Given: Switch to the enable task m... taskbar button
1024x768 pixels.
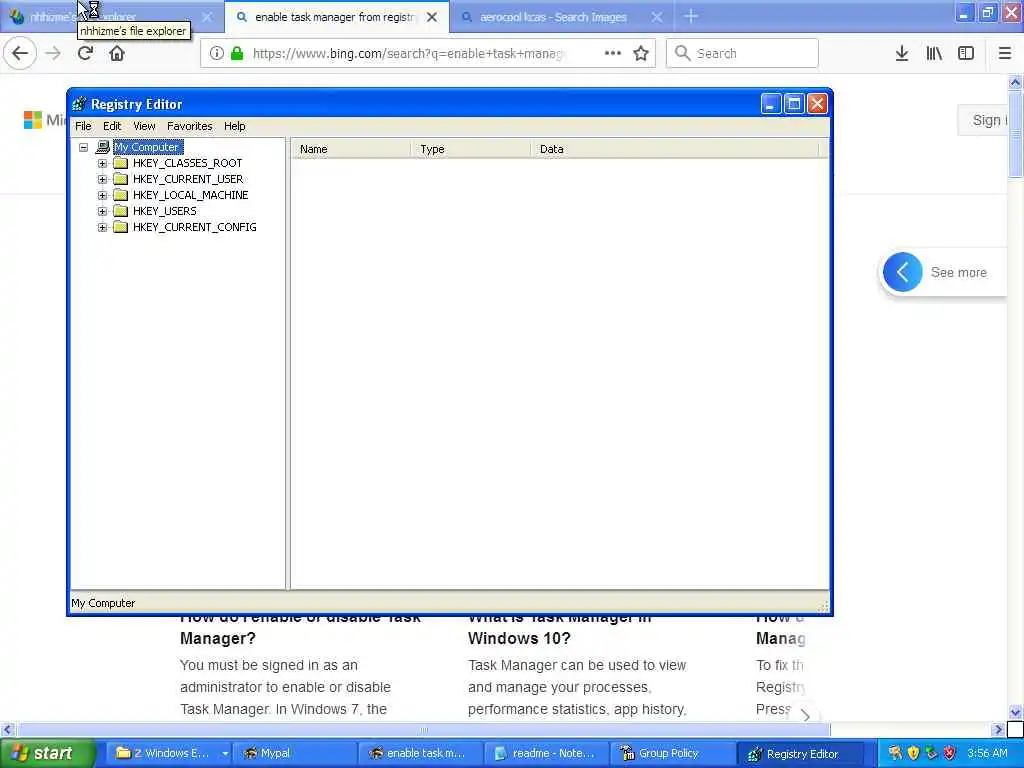Looking at the screenshot, I should point(421,754).
